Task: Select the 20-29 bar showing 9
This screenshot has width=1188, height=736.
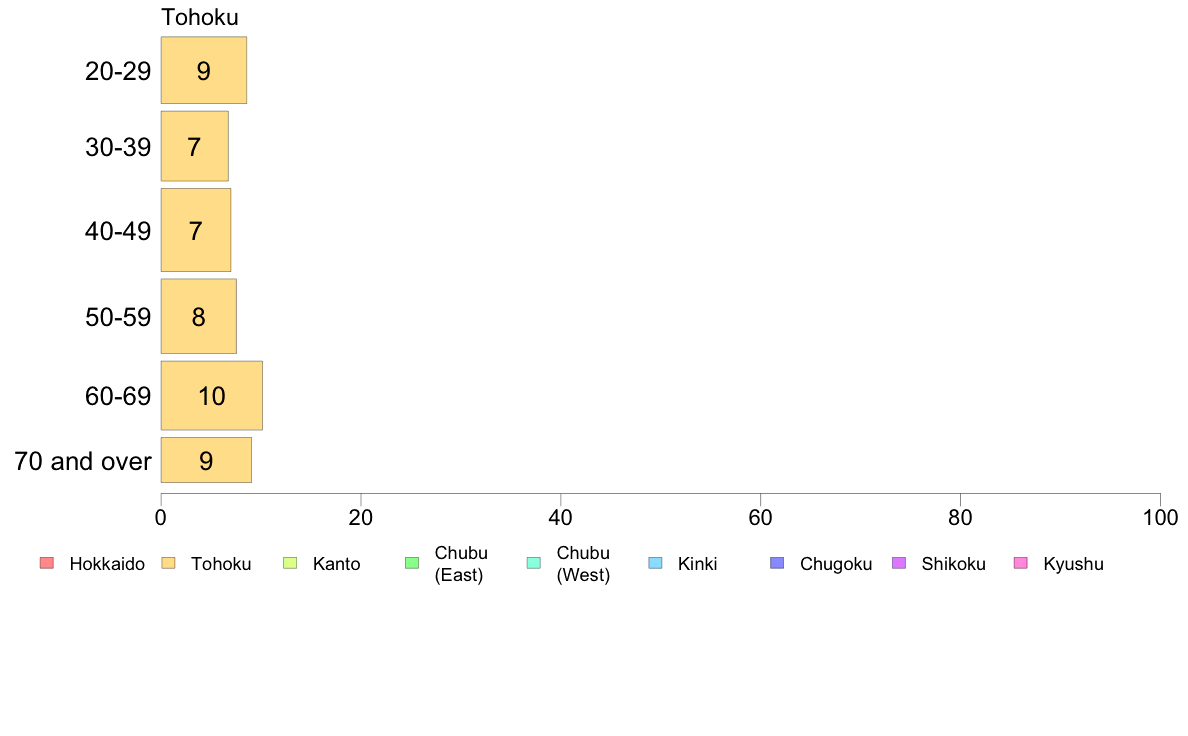Action: pos(204,70)
